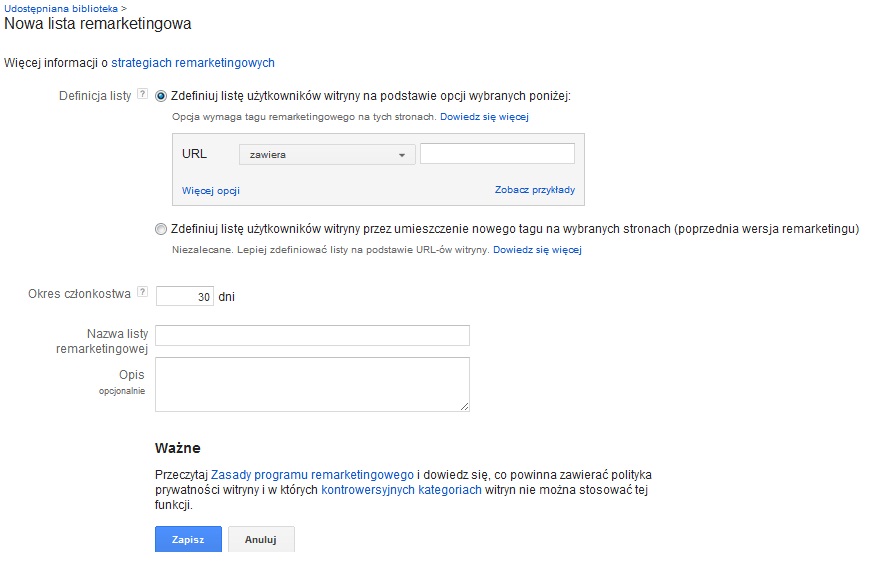Screen dimensions: 869x562
Task: Select the radio option to define list by URL options
Action: (161, 96)
